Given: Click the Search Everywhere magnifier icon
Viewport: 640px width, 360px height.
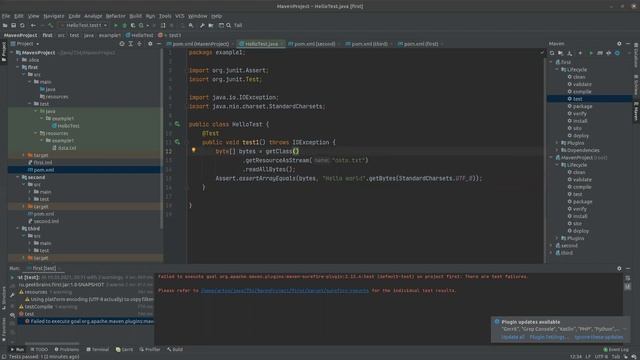Looking at the screenshot, I should [228, 25].
